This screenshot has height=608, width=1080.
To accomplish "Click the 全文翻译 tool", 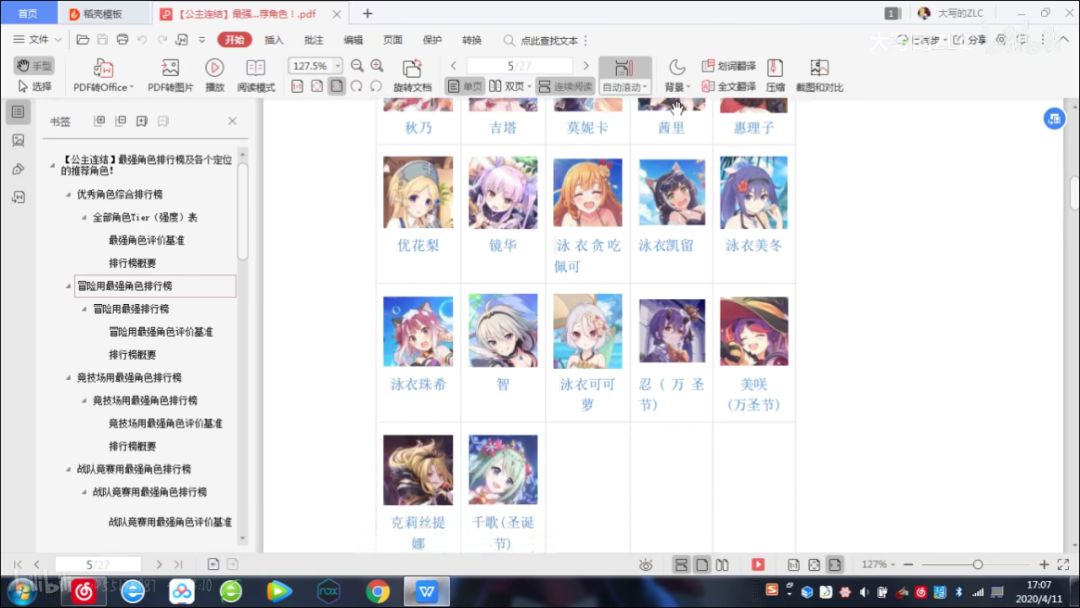I will point(728,87).
